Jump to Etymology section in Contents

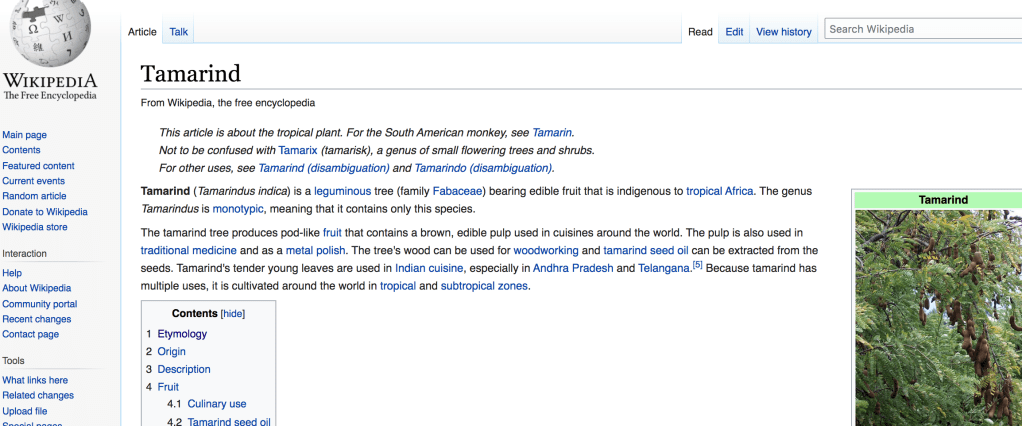point(182,334)
